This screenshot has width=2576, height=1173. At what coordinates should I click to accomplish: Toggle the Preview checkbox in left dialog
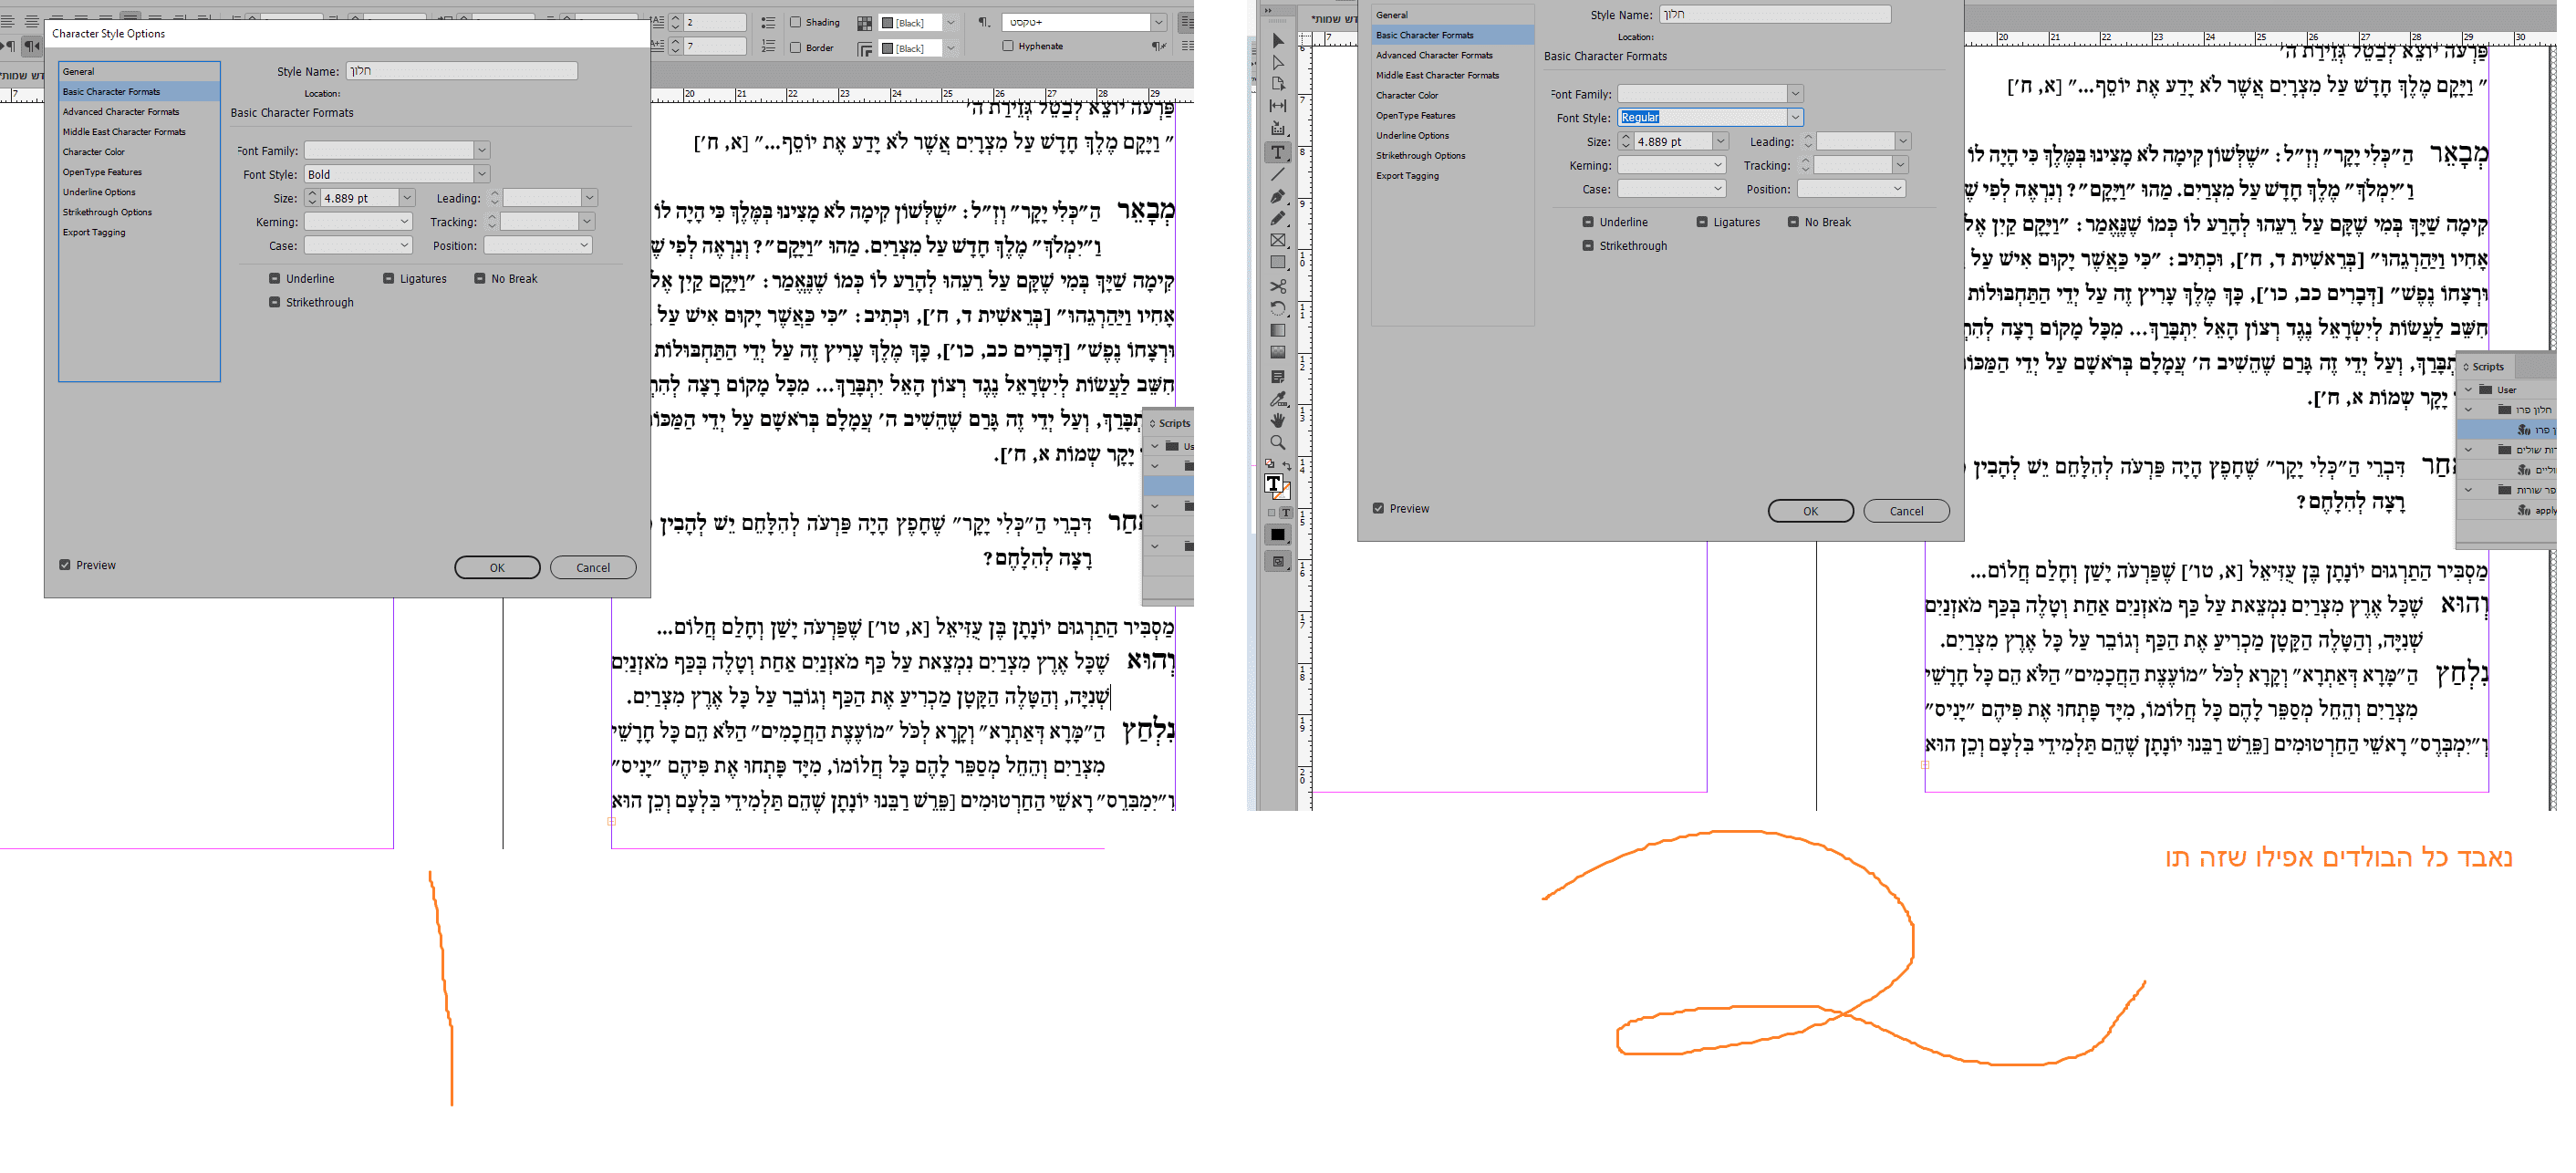[x=65, y=565]
